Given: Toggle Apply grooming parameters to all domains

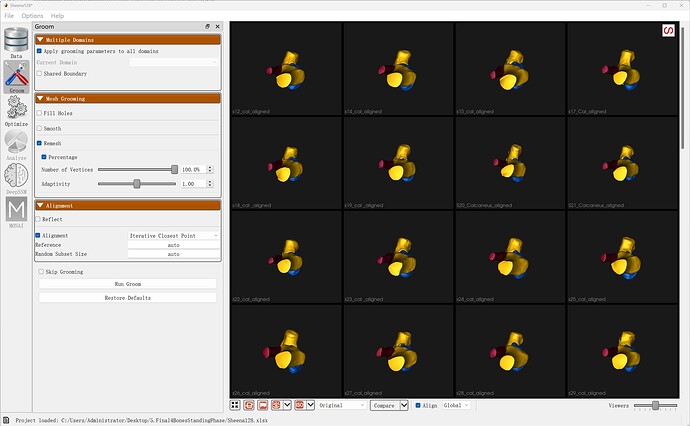Looking at the screenshot, I should (x=39, y=51).
